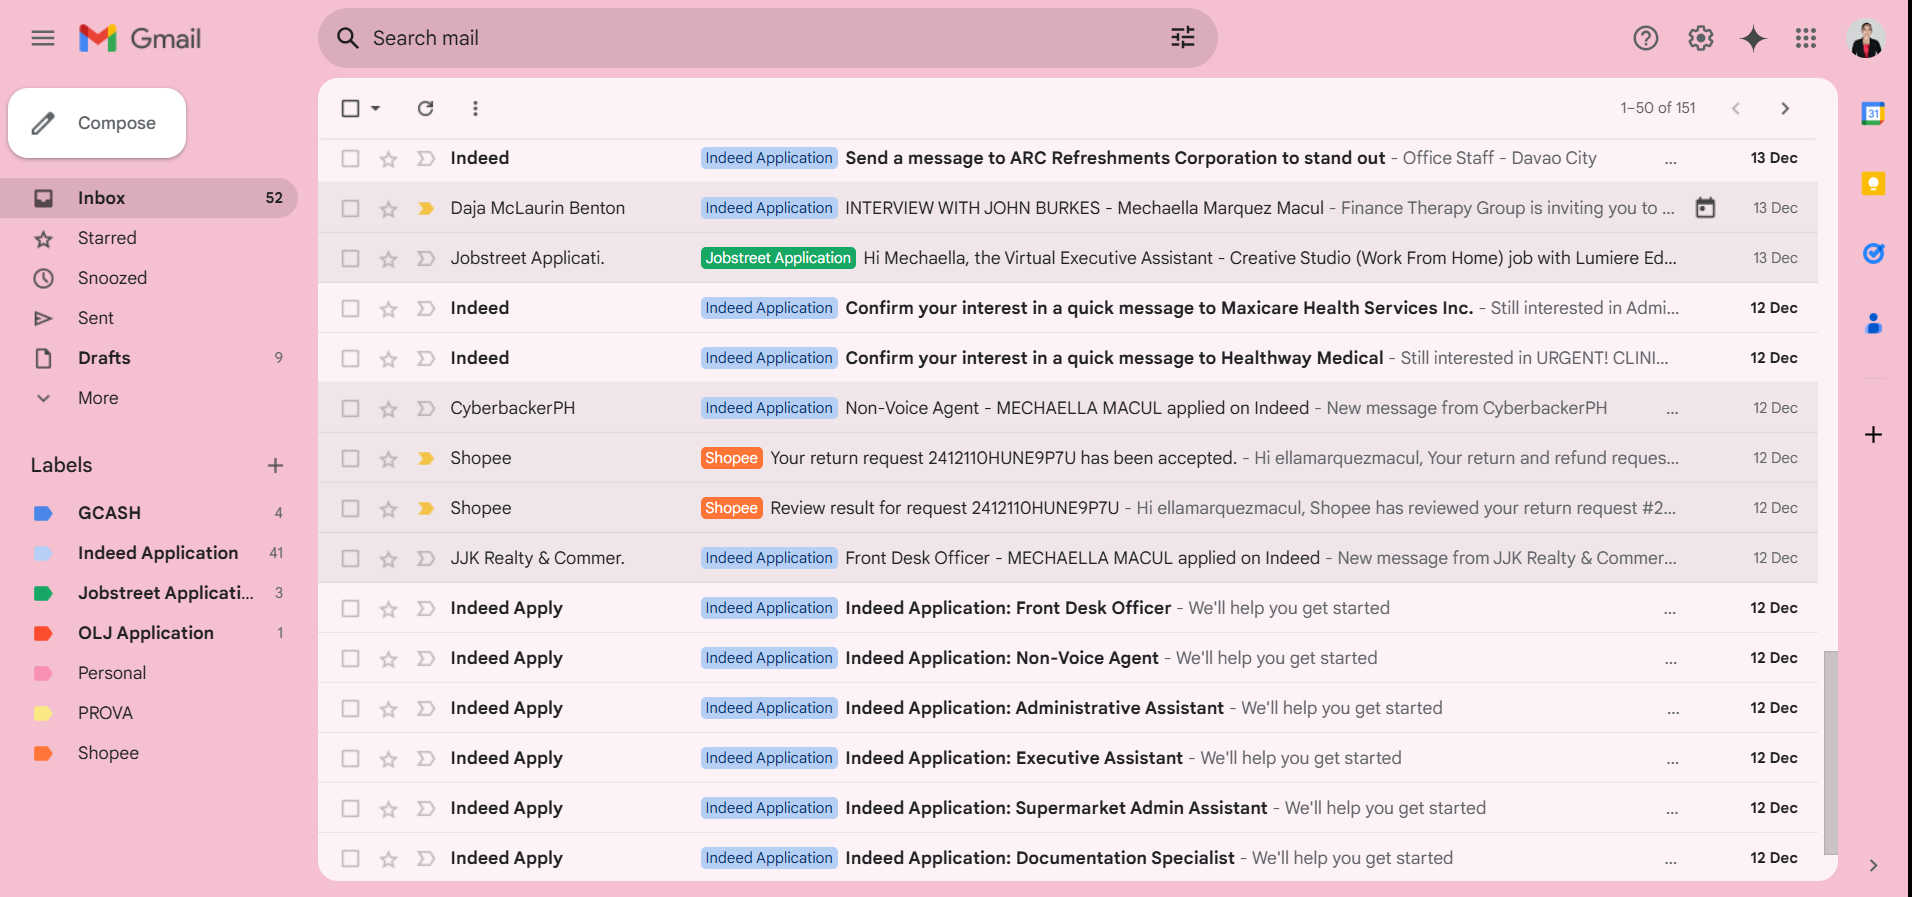
Task: Click yellow PROVA label color icon
Action: [x=43, y=713]
